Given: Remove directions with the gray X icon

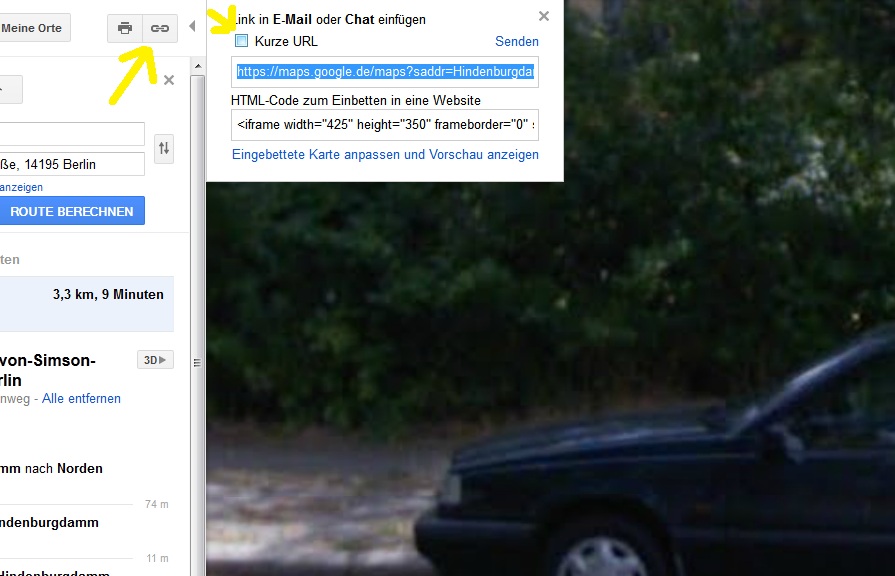Looking at the screenshot, I should [169, 80].
